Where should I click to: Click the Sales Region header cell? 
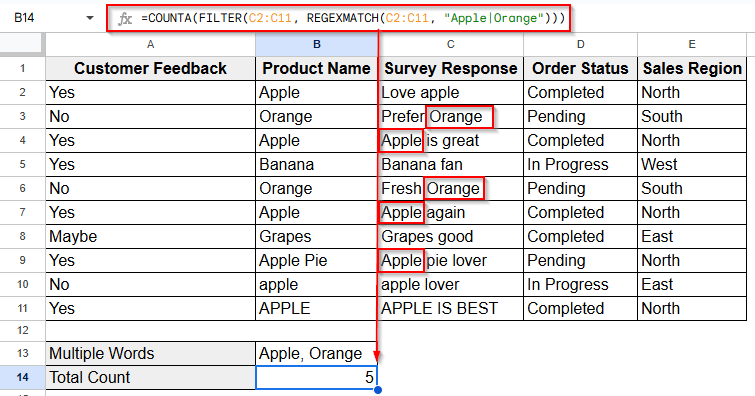pyautogui.click(x=692, y=68)
